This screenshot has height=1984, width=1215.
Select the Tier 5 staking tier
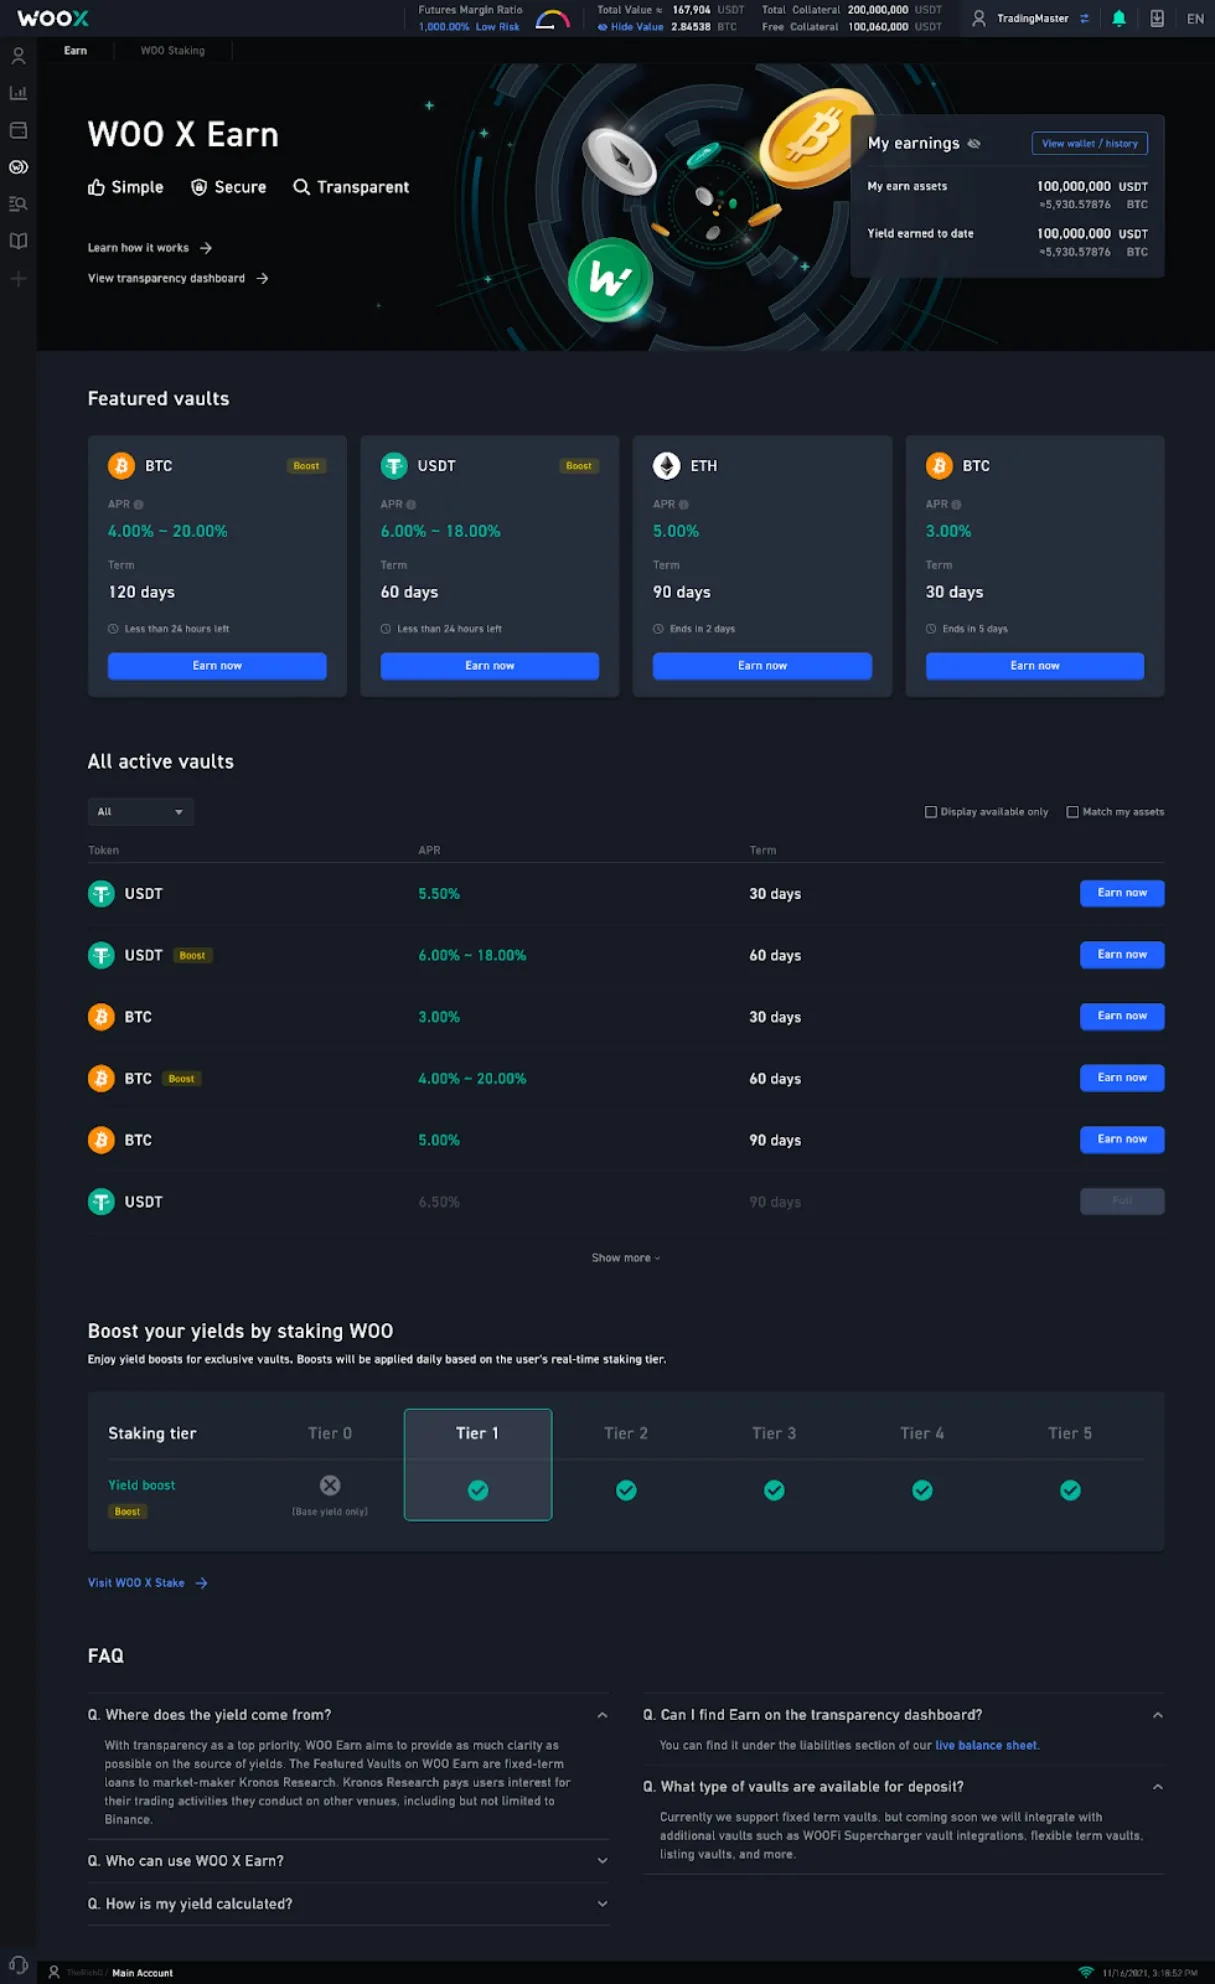coord(1070,1433)
